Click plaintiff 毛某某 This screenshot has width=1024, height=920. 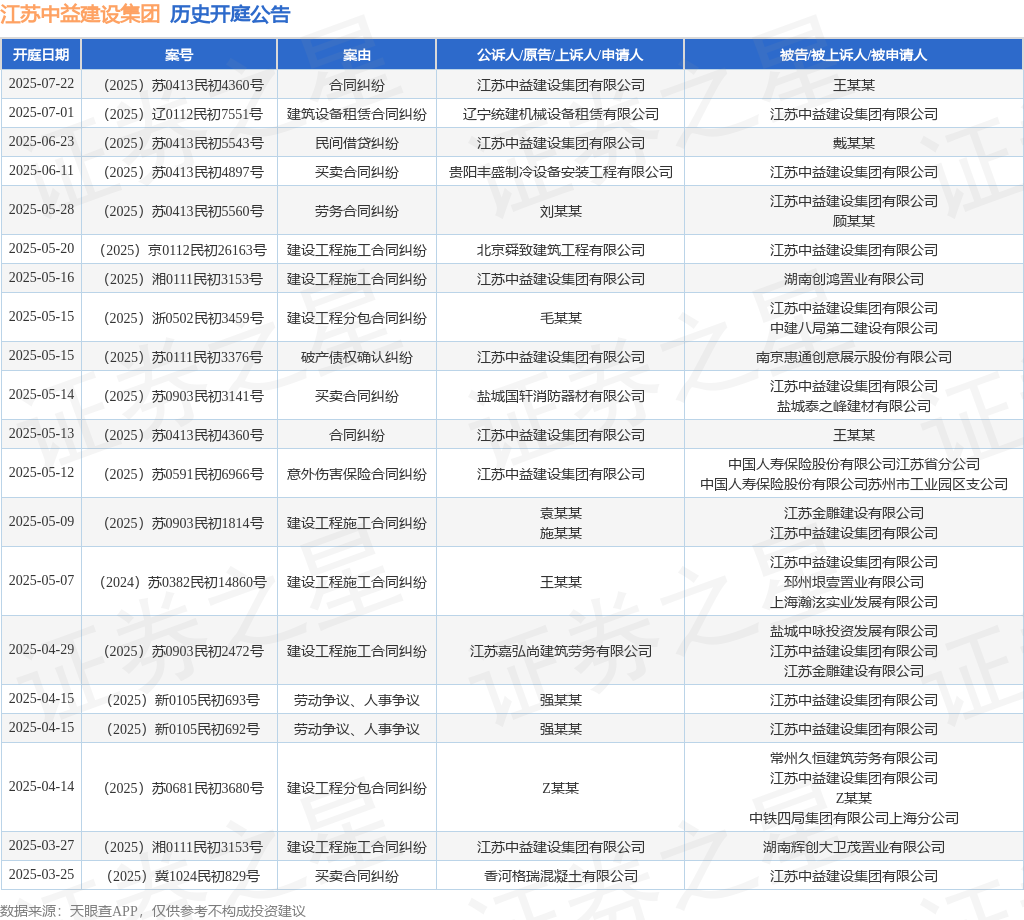(x=560, y=318)
